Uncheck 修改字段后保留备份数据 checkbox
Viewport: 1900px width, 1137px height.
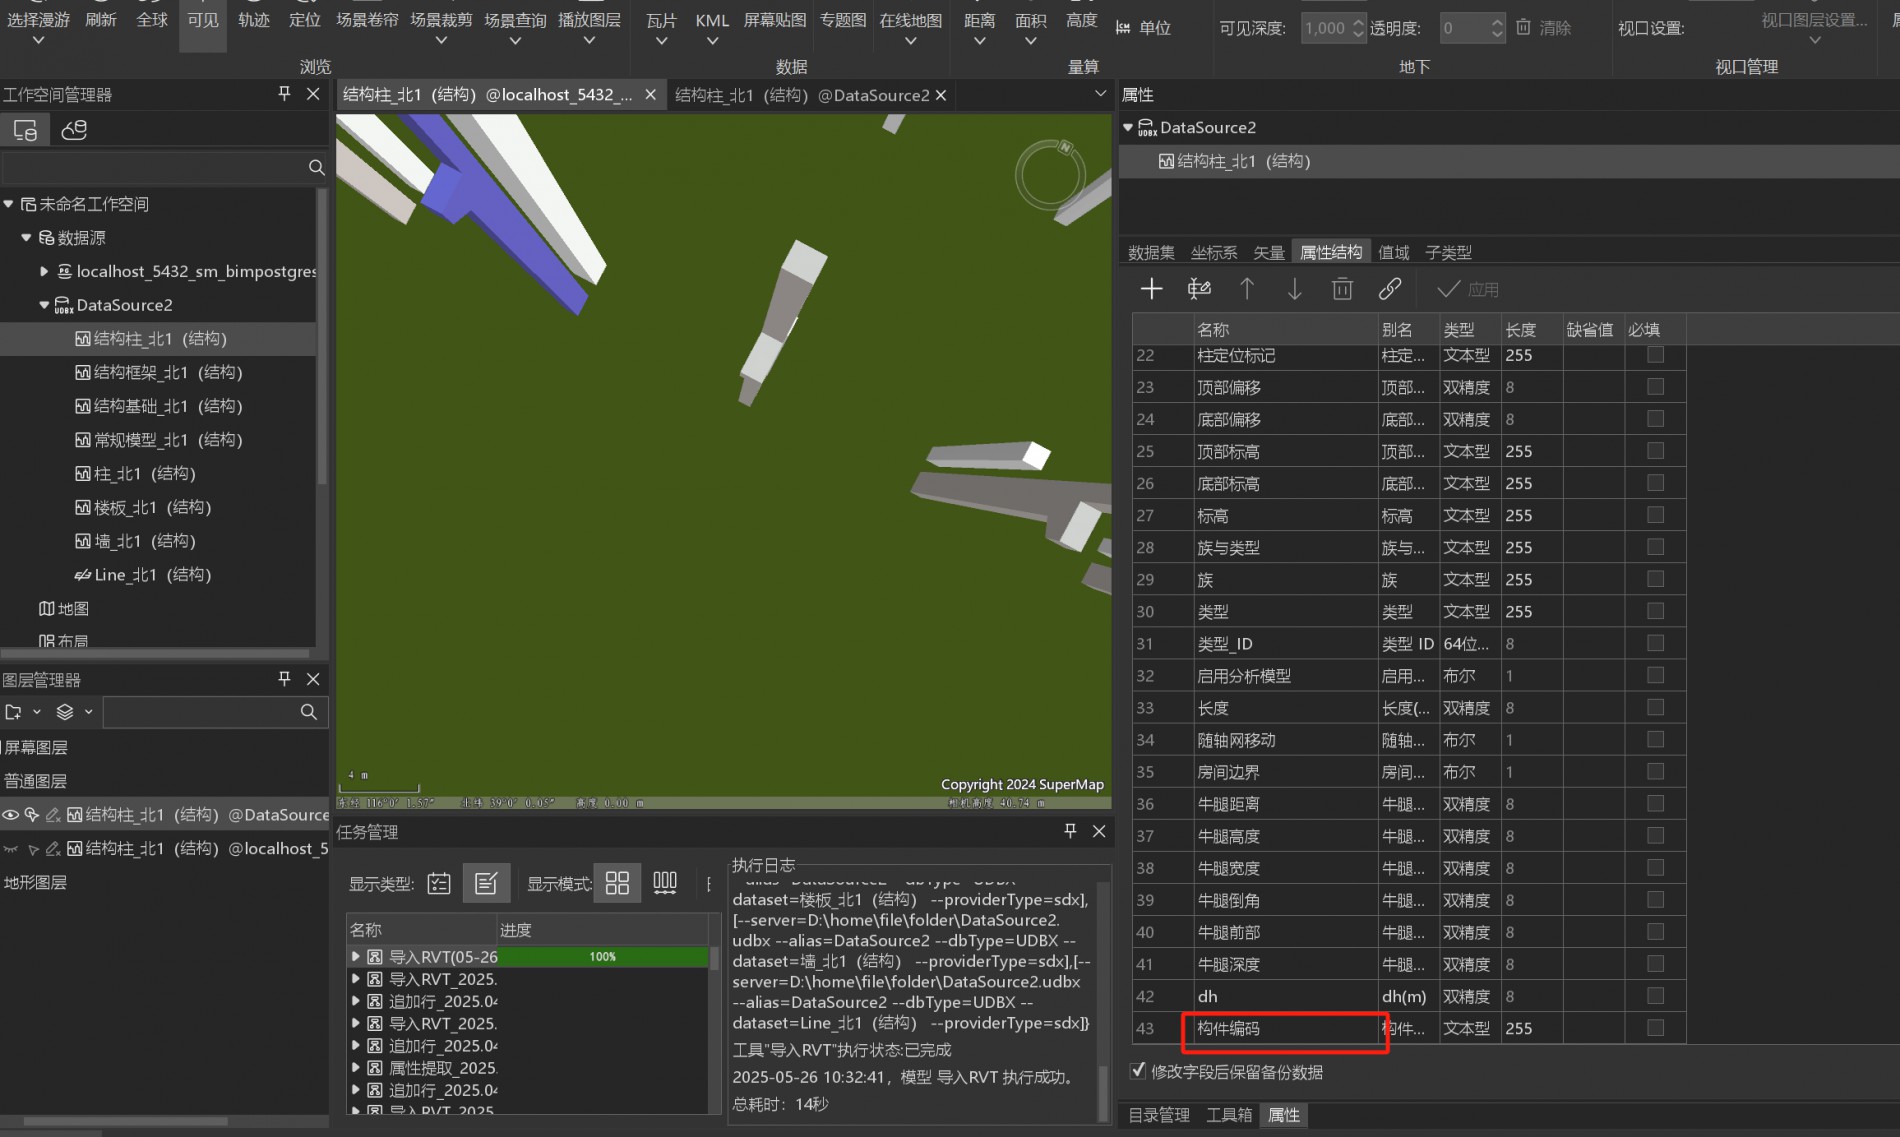1138,1071
